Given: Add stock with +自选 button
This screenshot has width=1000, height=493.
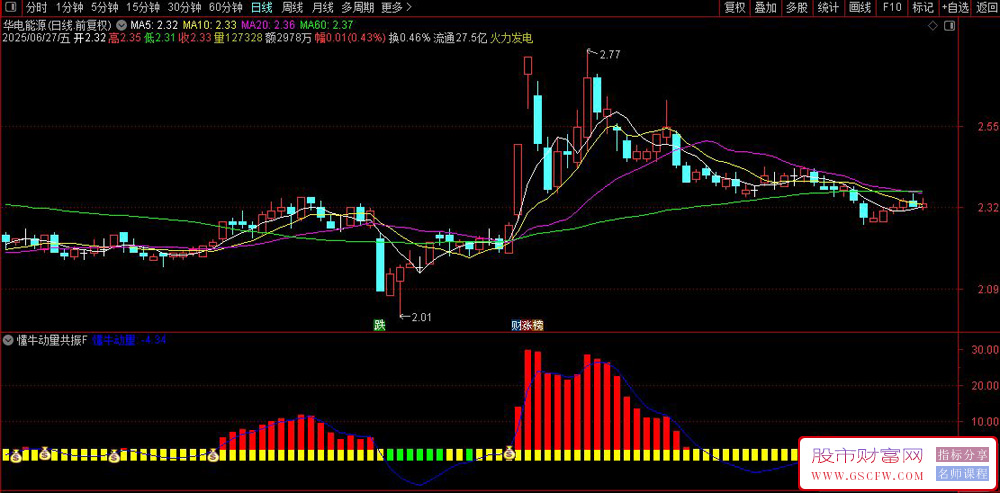Looking at the screenshot, I should coord(955,8).
